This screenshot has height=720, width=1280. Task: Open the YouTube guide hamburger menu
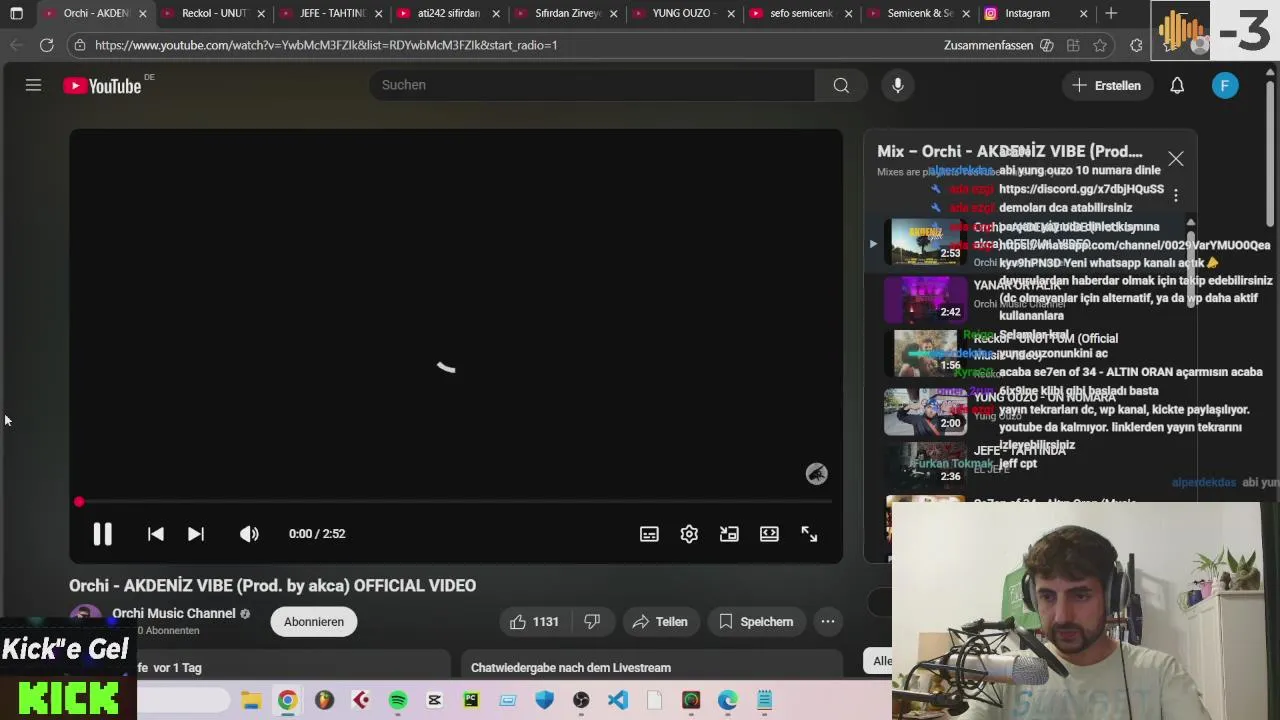[x=33, y=85]
